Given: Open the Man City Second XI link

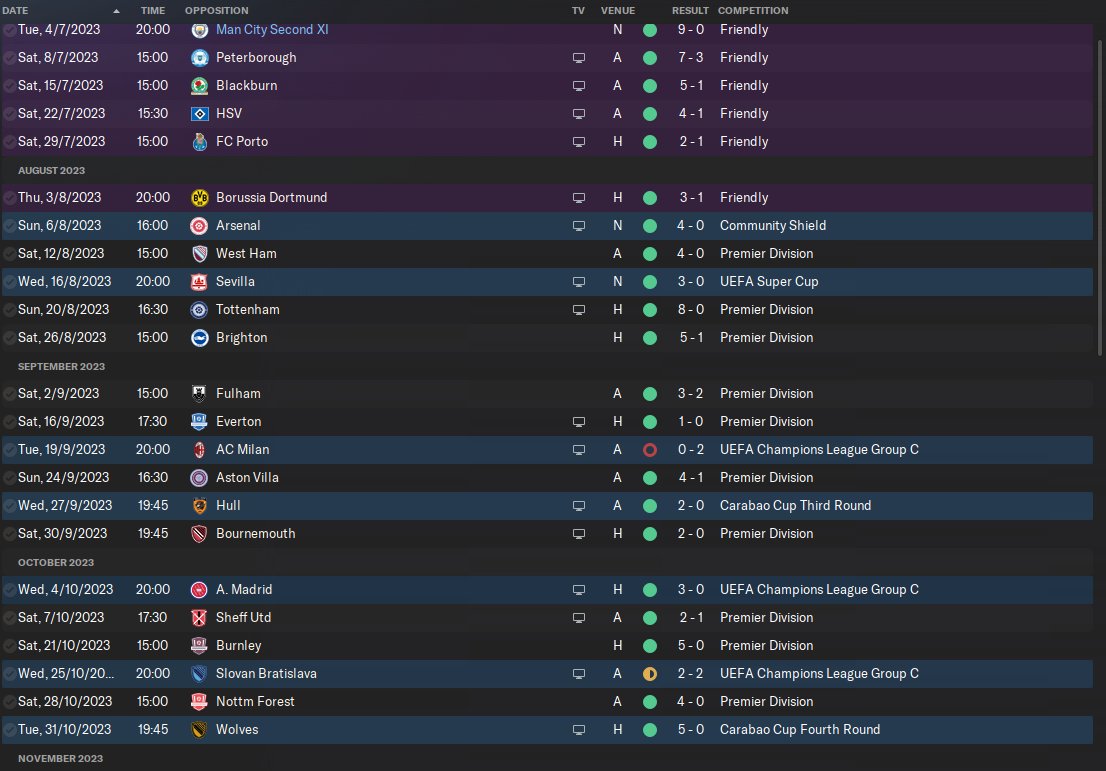Looking at the screenshot, I should point(272,30).
